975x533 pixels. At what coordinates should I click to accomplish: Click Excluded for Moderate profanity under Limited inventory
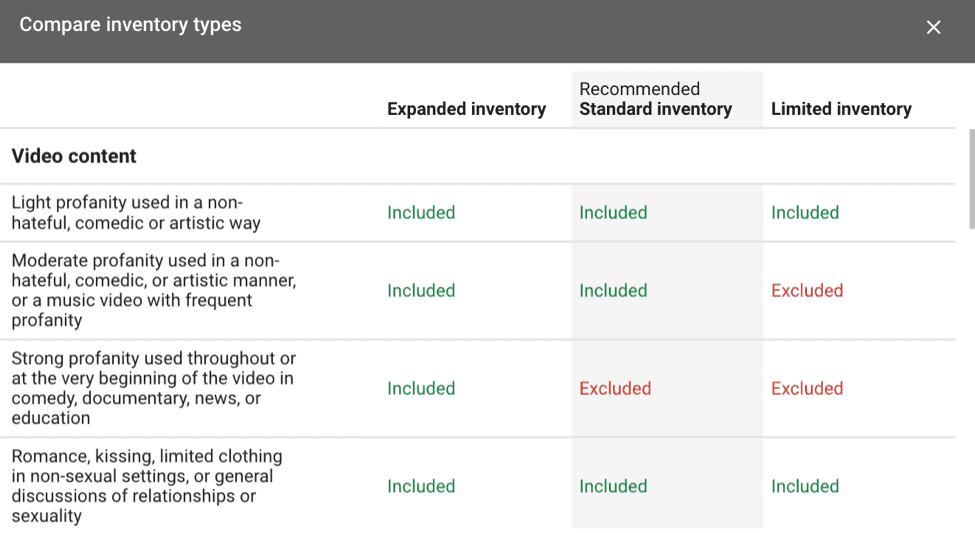807,291
